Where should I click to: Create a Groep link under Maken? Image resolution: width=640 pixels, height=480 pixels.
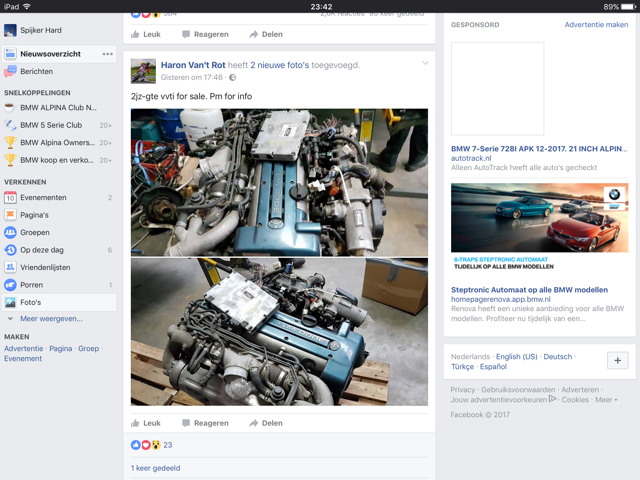89,349
